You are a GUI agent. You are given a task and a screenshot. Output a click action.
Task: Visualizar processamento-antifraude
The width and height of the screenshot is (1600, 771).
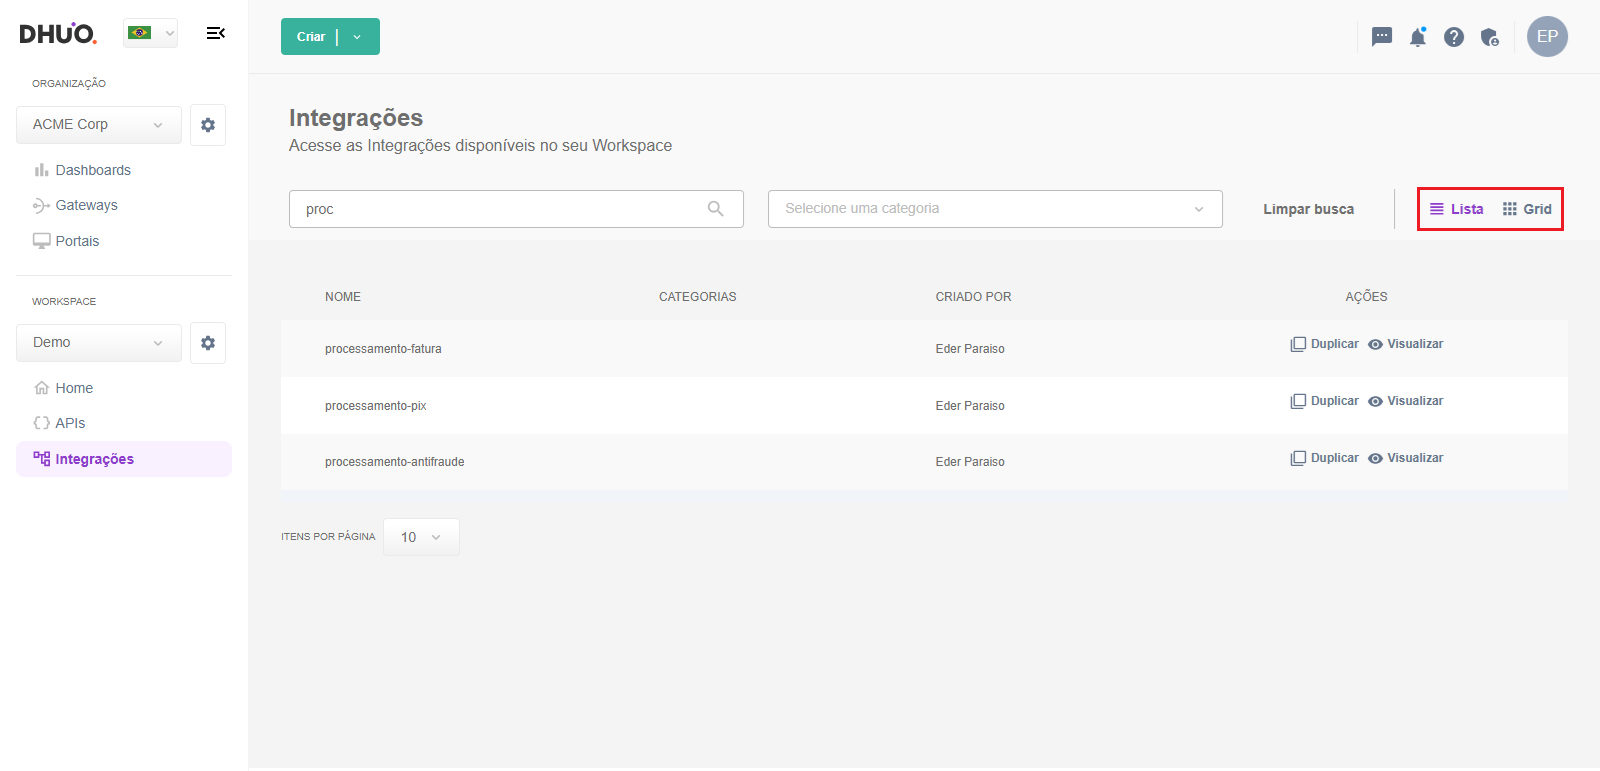pos(1405,458)
